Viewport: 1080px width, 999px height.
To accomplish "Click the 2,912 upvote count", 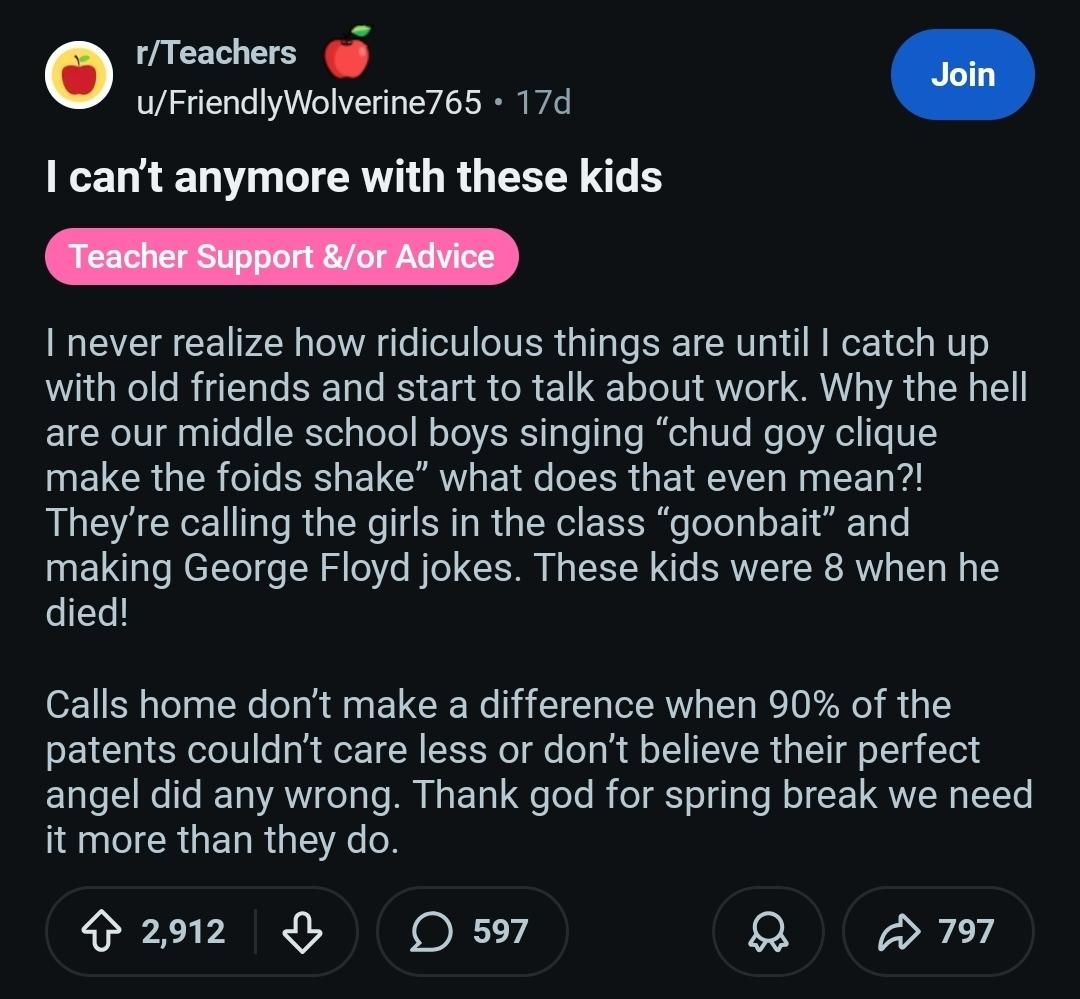I will [x=183, y=932].
